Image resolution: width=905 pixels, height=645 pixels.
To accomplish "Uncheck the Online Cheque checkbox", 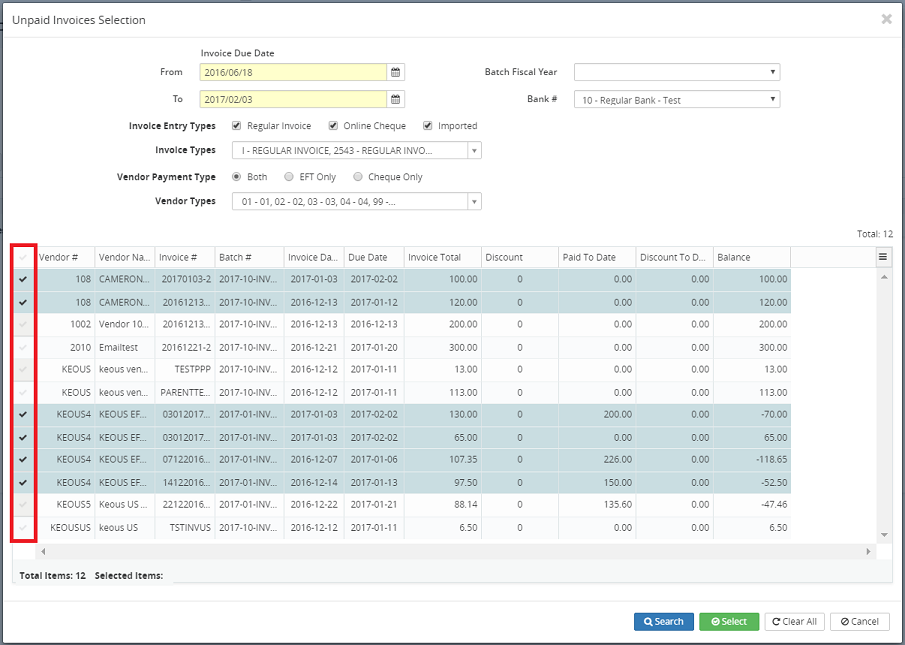I will coord(334,126).
